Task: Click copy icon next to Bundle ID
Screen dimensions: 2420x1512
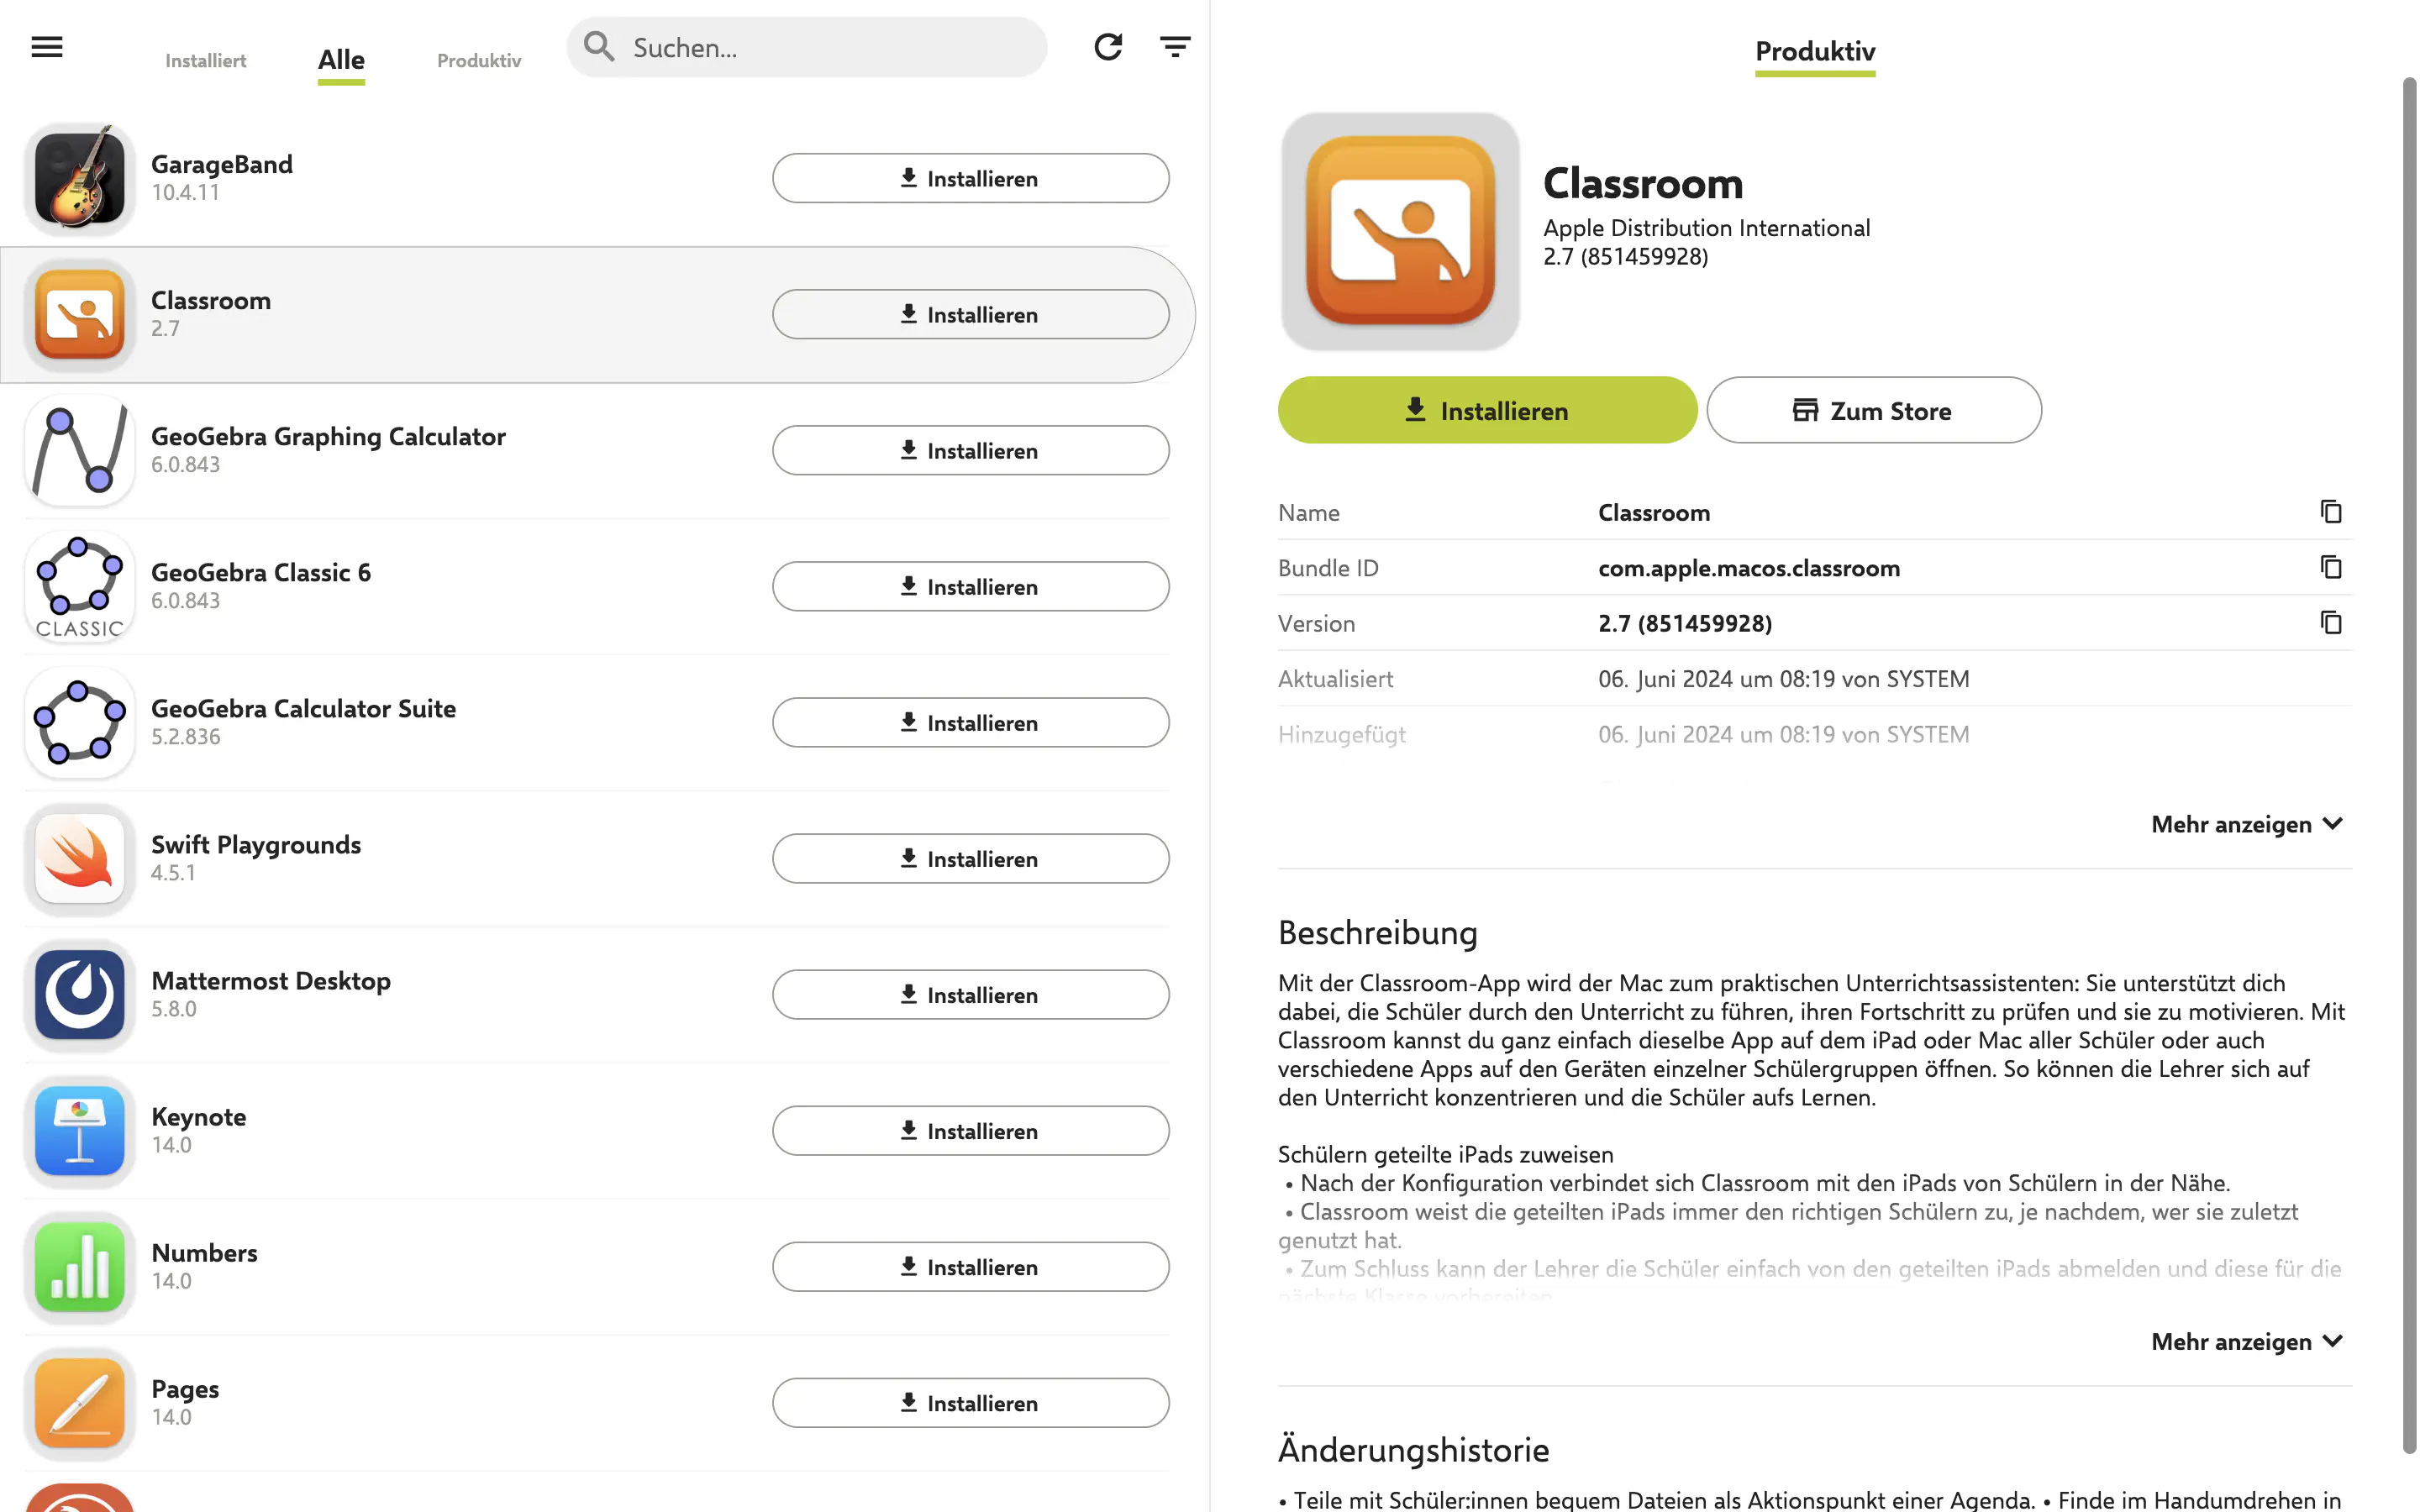Action: pos(2331,566)
